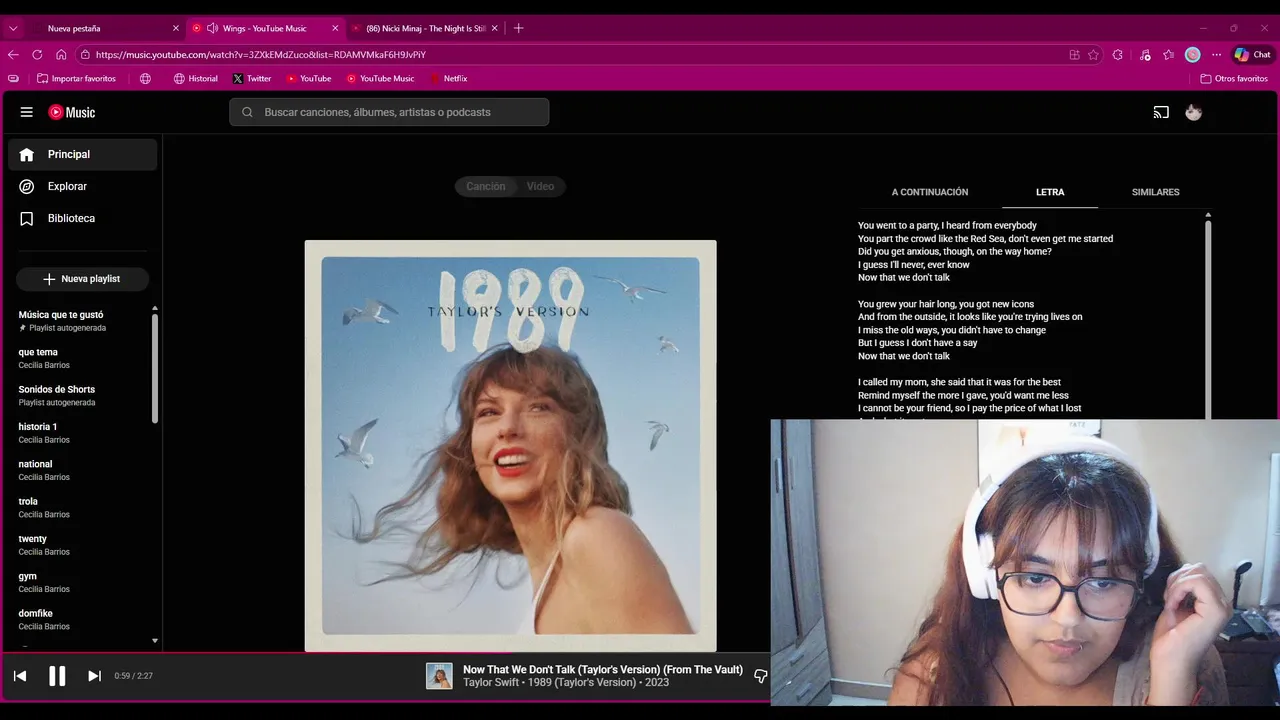Click playlist scrollbar down arrow
Viewport: 1280px width, 720px height.
[154, 640]
